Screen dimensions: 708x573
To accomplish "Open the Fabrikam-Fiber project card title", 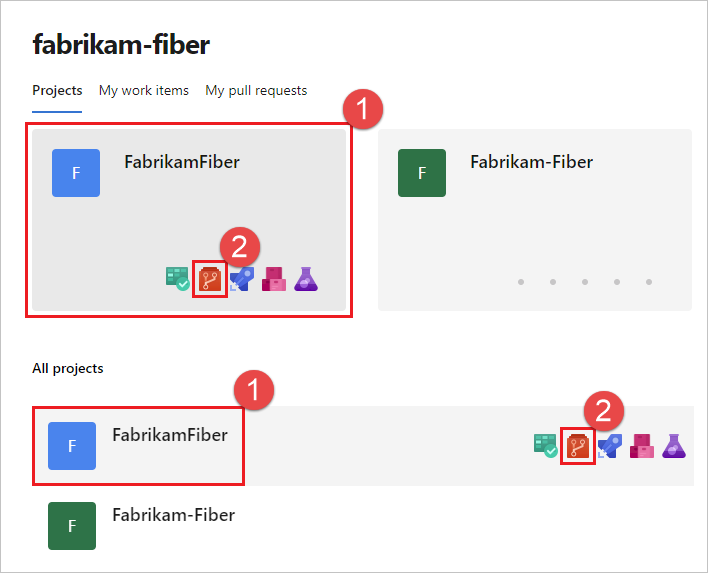I will (531, 161).
